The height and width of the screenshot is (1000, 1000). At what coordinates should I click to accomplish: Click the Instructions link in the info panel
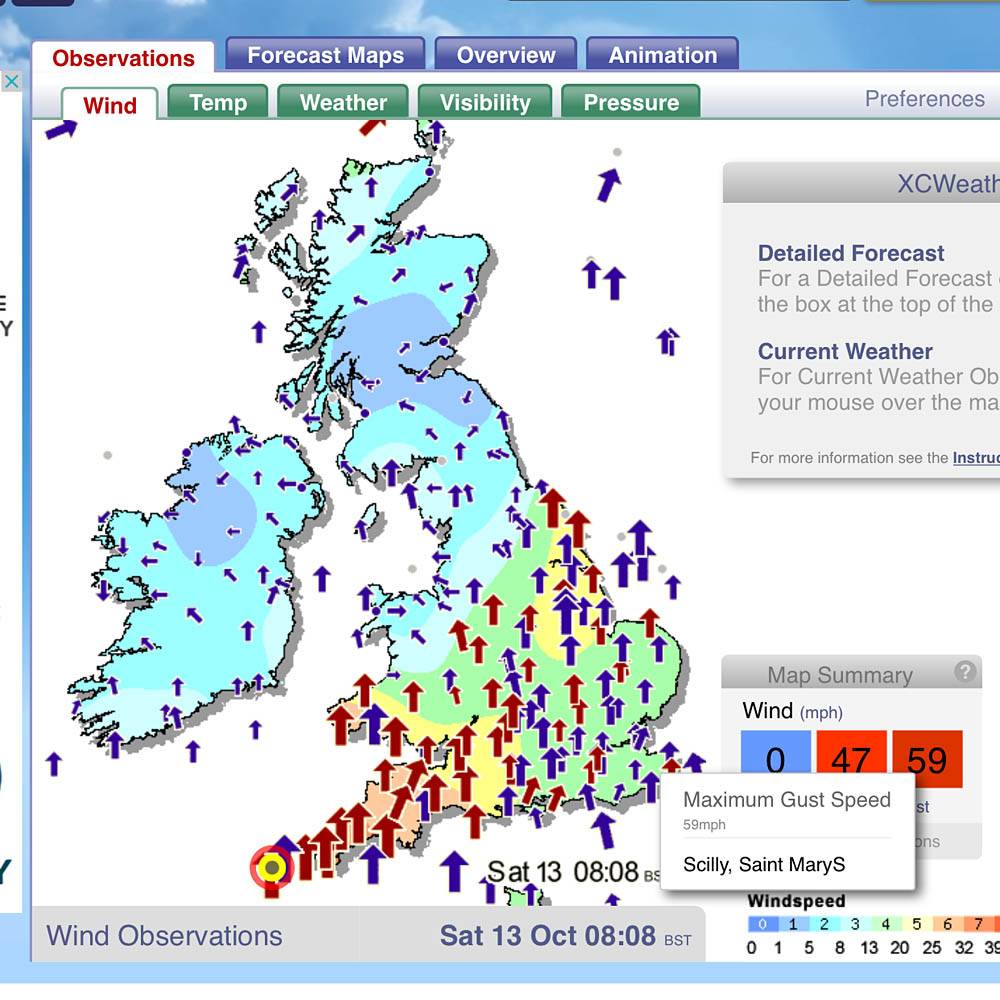point(975,458)
